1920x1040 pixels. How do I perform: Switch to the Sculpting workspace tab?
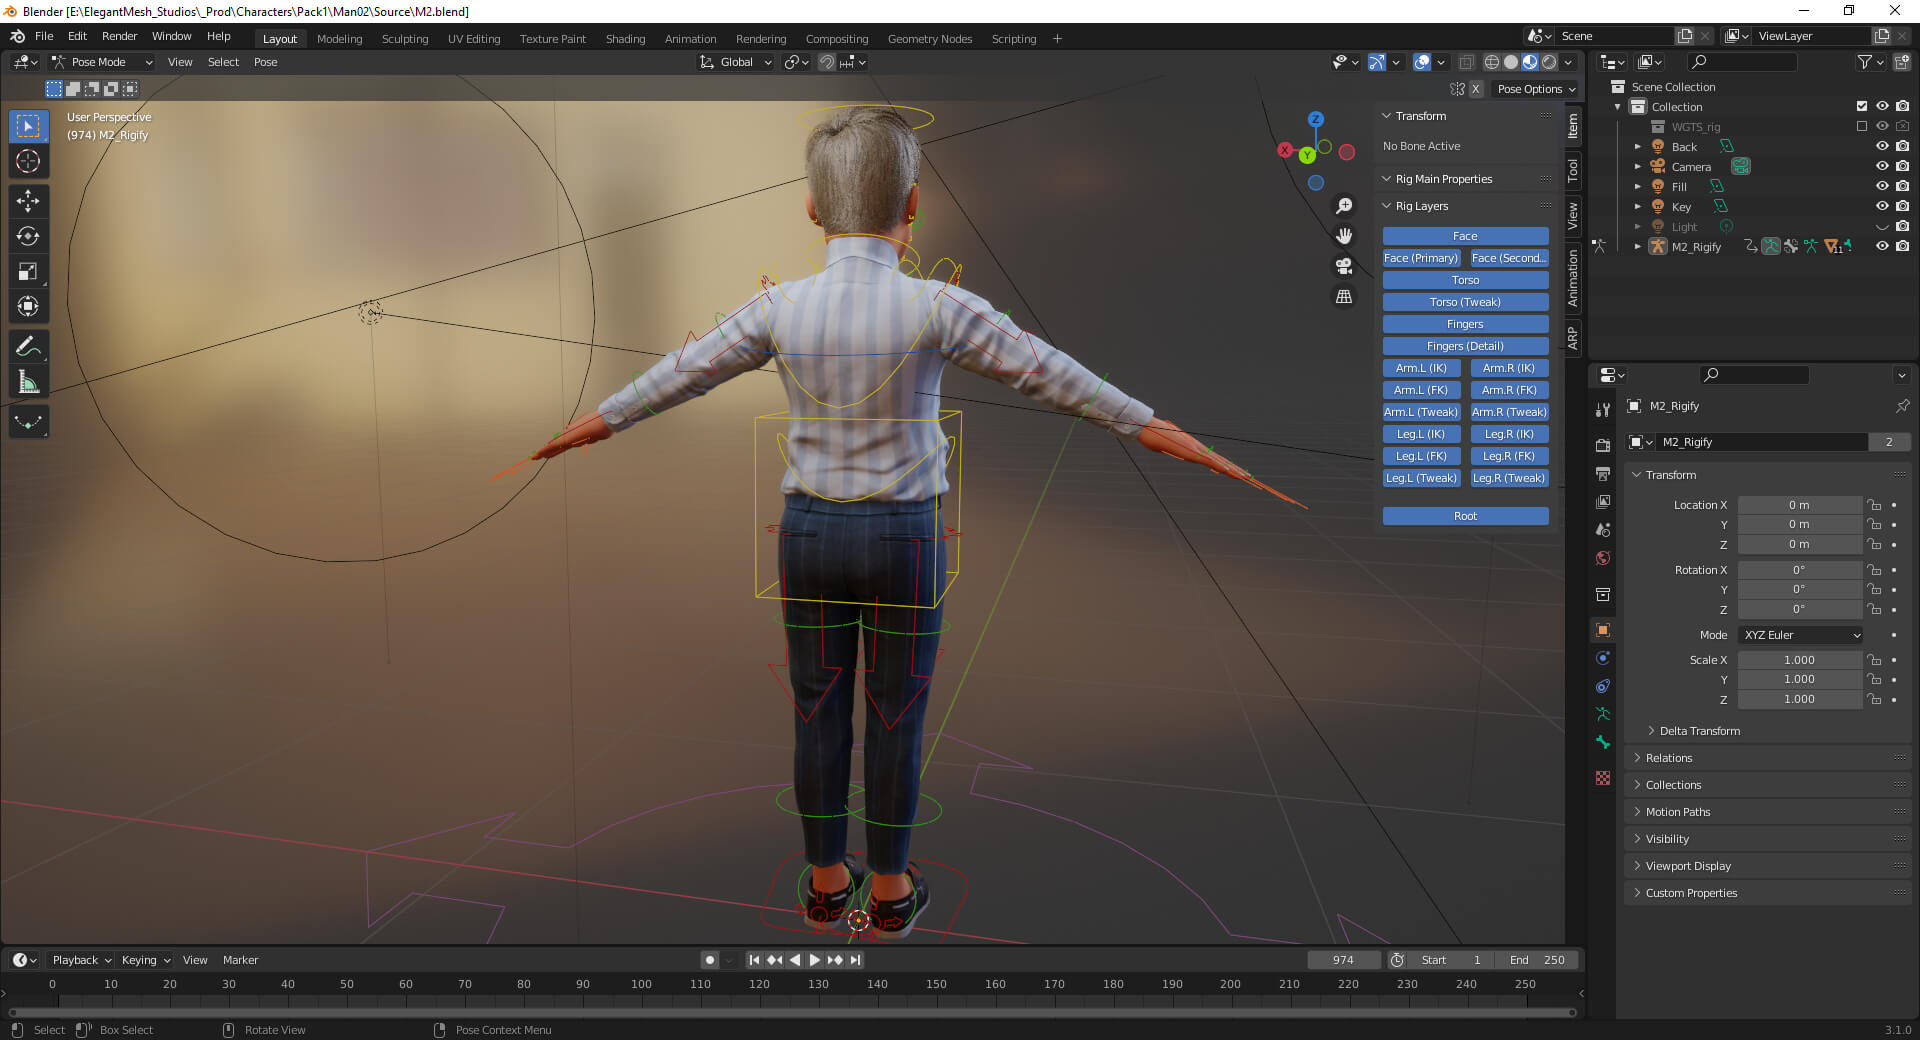pyautogui.click(x=404, y=39)
